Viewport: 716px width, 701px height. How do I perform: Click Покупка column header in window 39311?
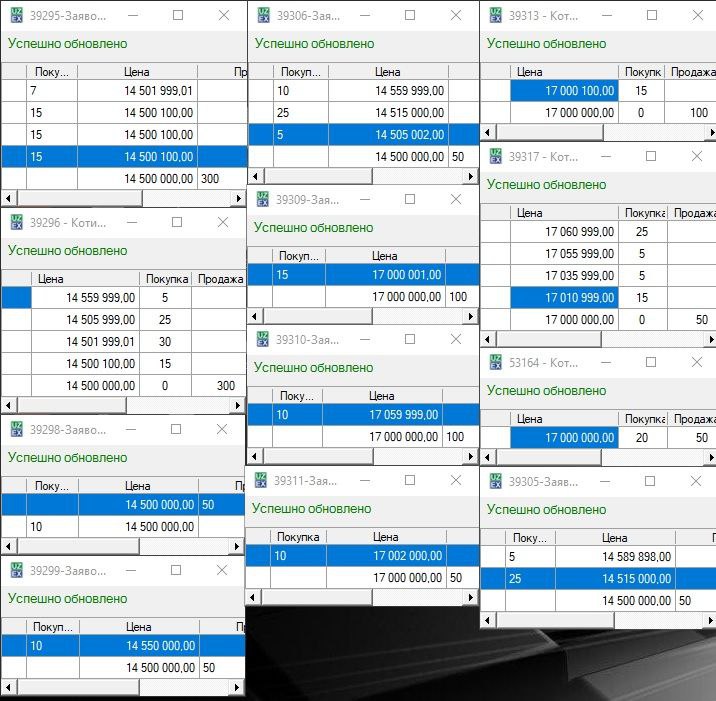[298, 537]
